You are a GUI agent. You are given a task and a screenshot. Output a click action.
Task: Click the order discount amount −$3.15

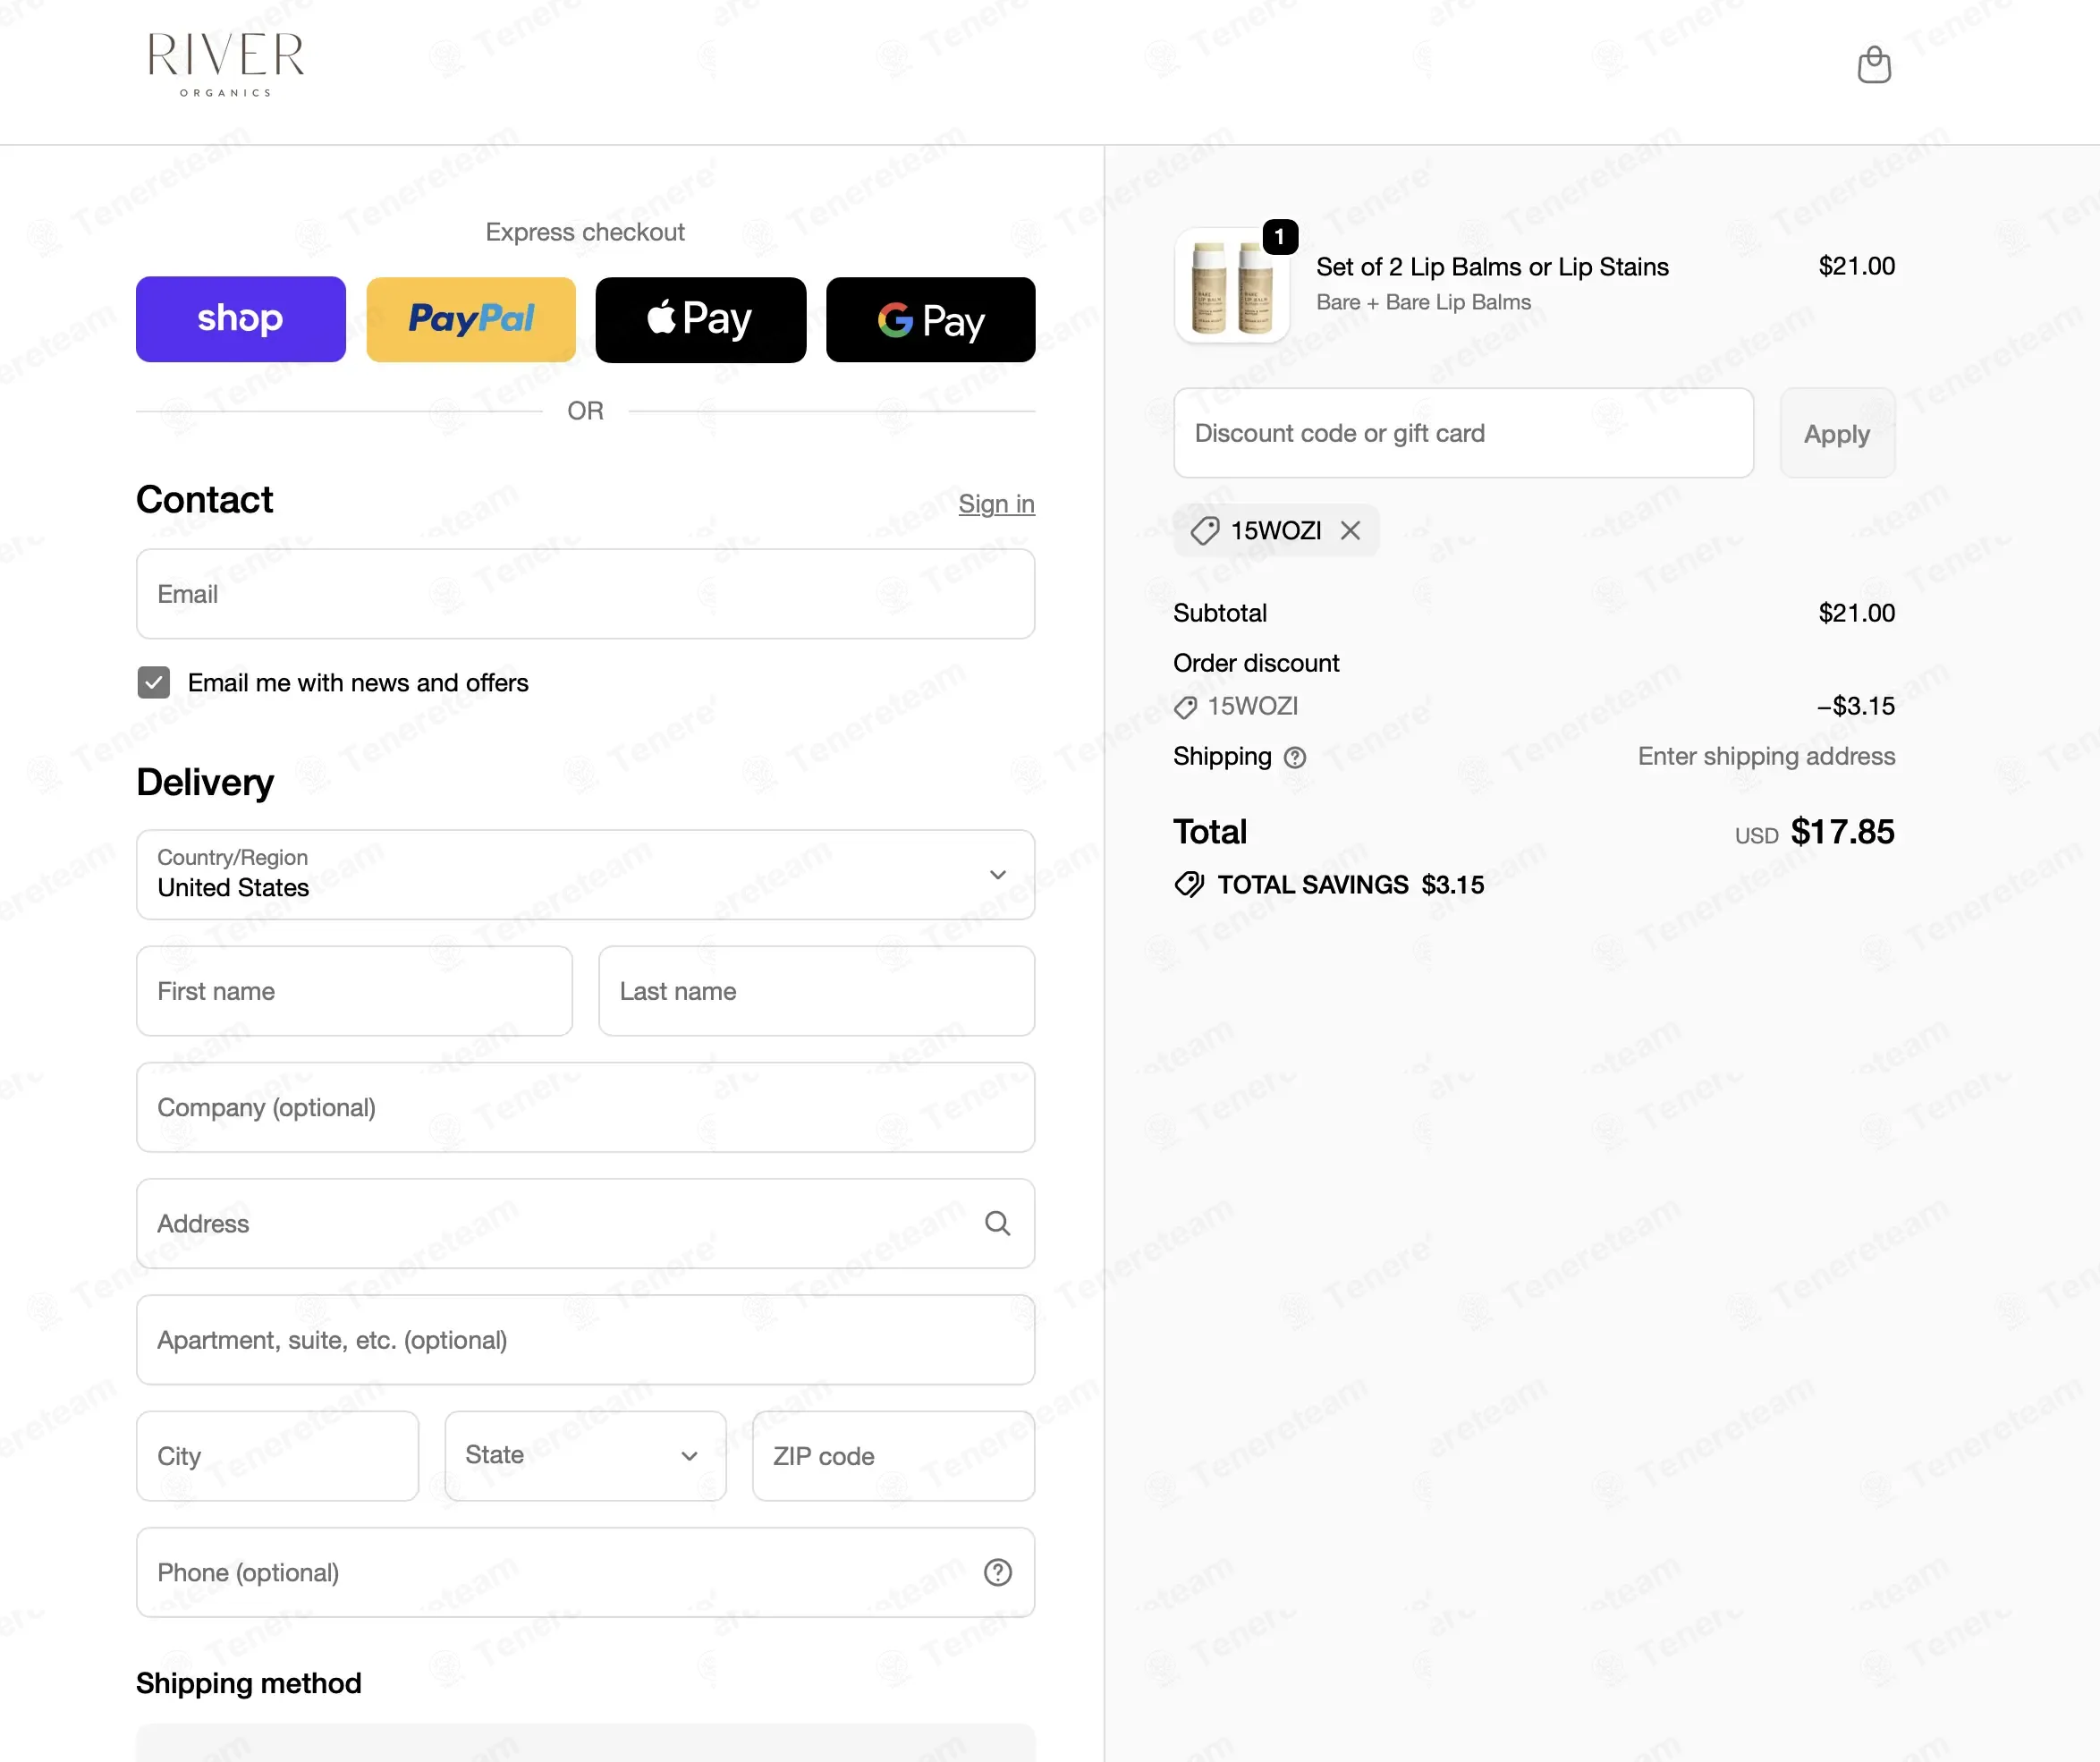click(1855, 706)
